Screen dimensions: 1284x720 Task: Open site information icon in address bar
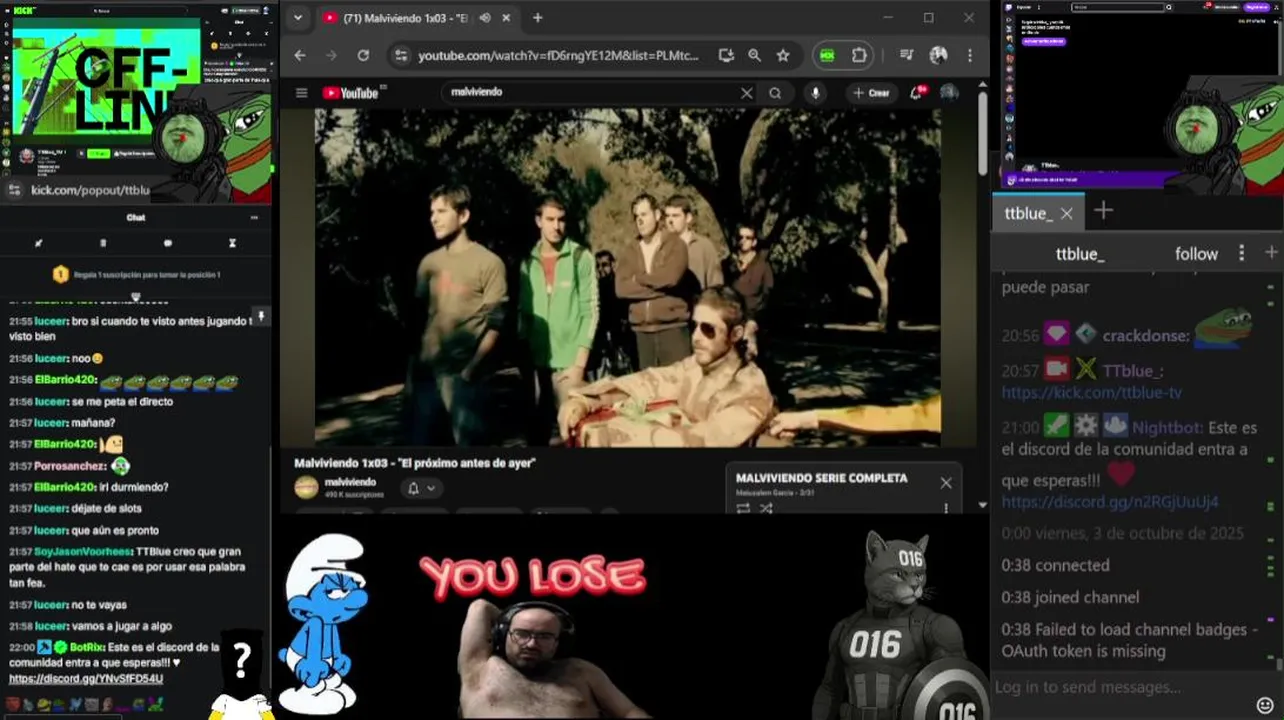tap(400, 56)
